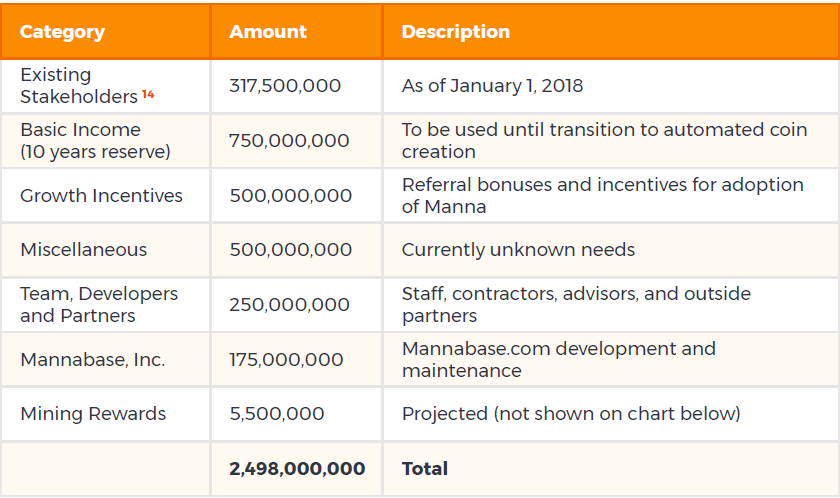This screenshot has height=498, width=840.
Task: Click the 317,500,000 amount cell
Action: 285,86
